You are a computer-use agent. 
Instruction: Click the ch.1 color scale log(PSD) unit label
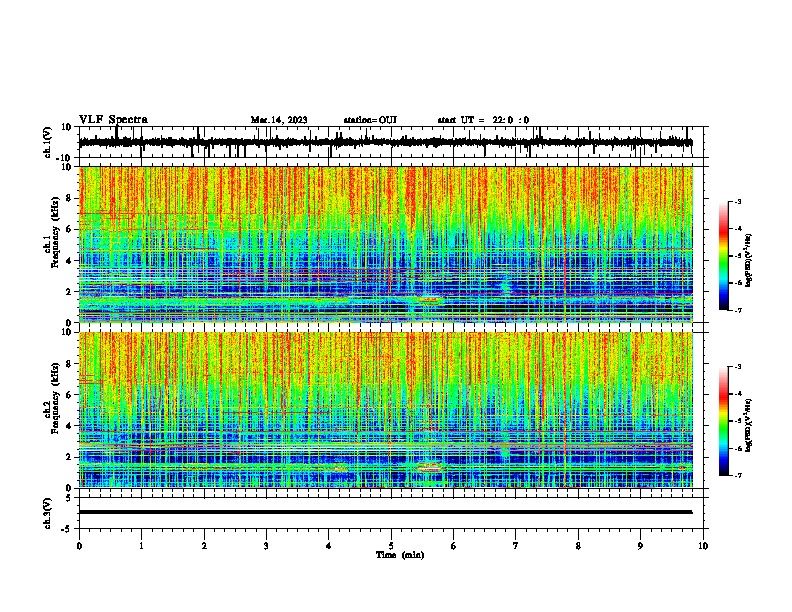[x=749, y=261]
